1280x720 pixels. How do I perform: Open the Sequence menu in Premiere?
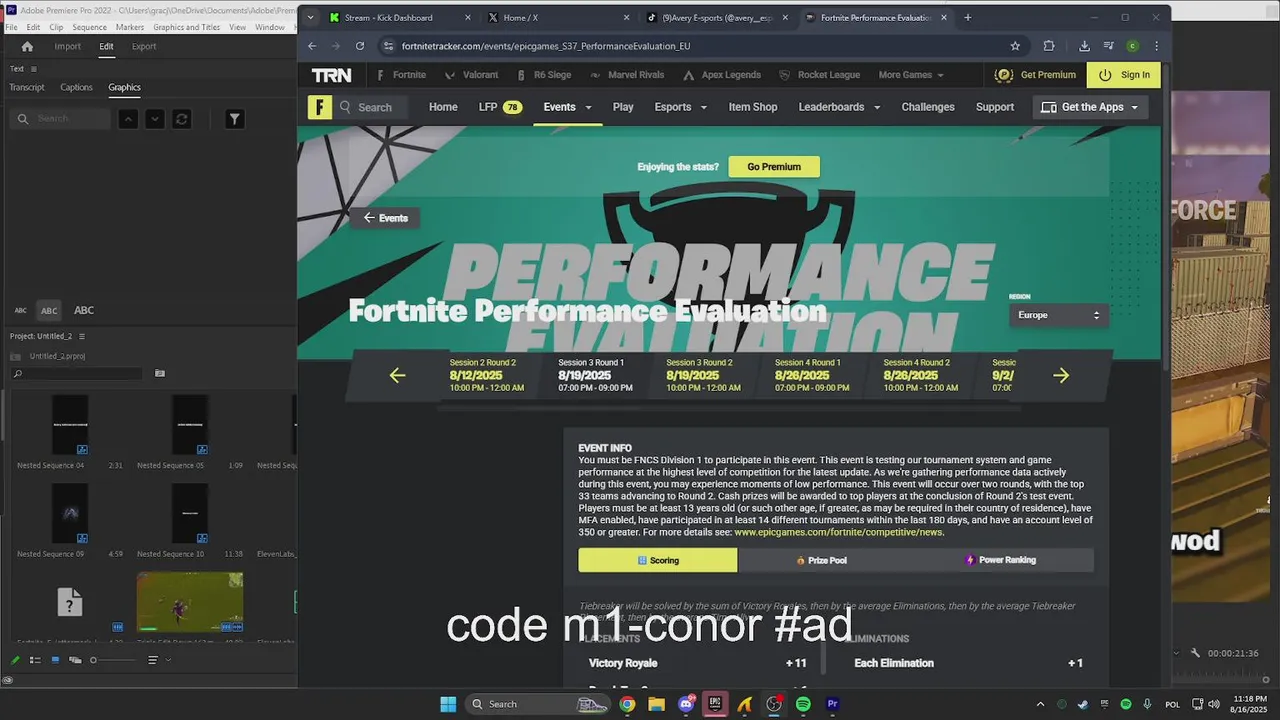90,27
